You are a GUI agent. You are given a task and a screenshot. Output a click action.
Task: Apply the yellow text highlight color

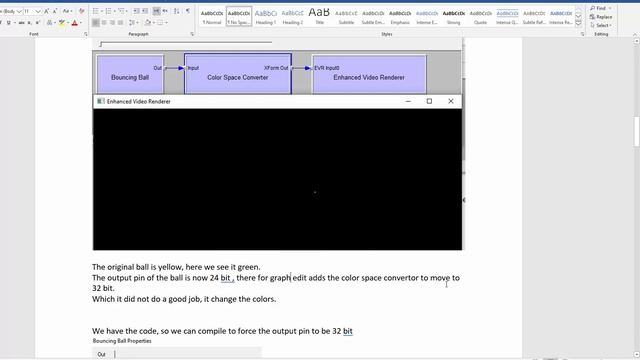(61, 23)
